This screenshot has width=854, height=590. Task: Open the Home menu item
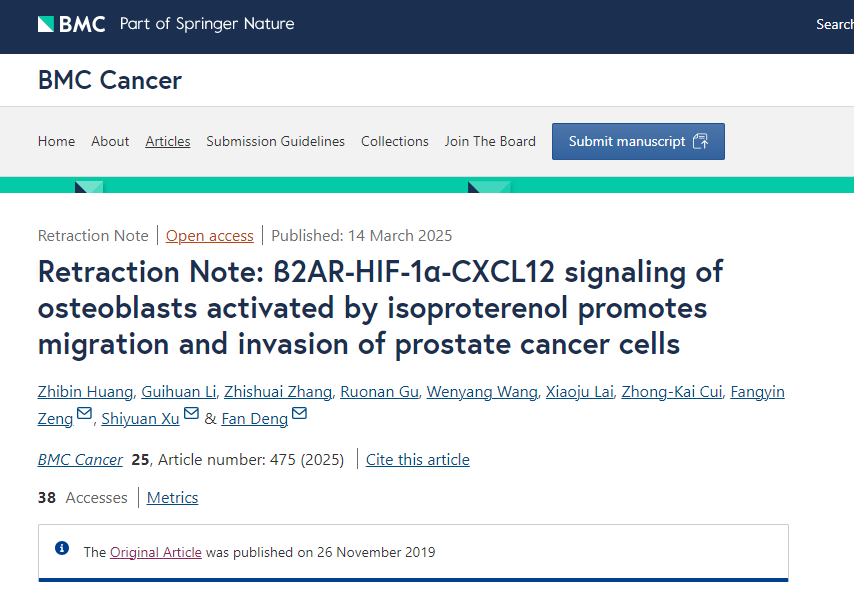pyautogui.click(x=56, y=142)
